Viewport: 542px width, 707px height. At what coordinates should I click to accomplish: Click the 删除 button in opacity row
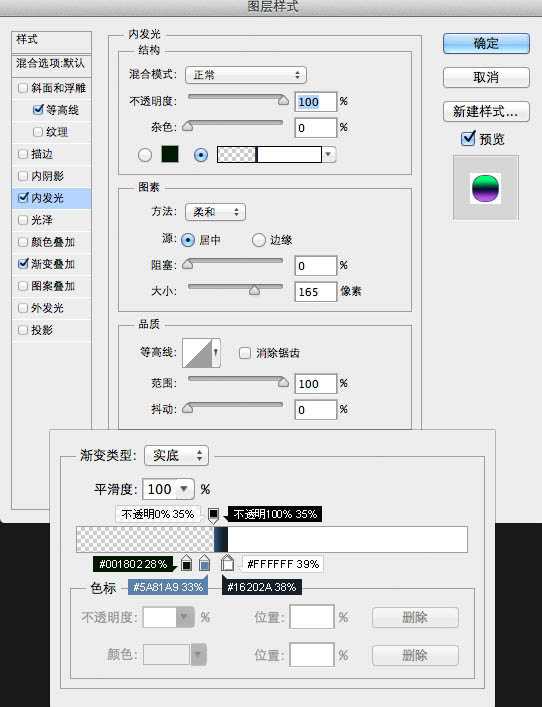(x=415, y=617)
